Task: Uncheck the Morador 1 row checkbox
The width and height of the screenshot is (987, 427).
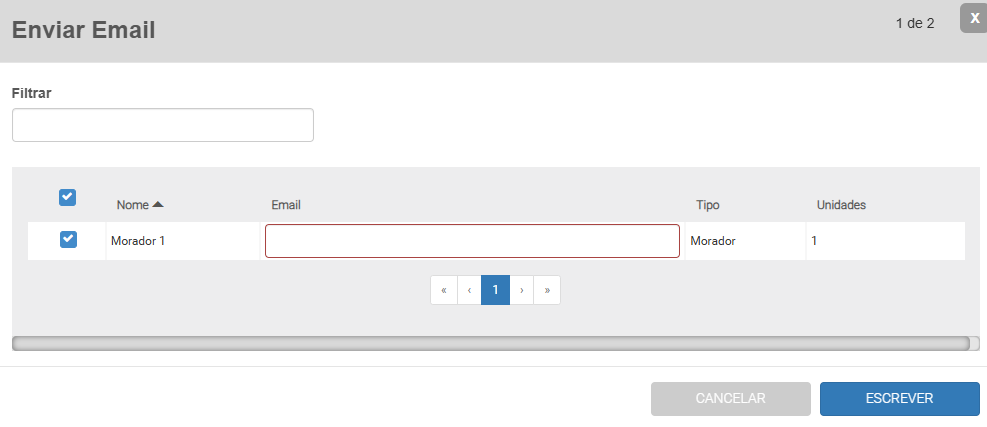Action: point(68,239)
